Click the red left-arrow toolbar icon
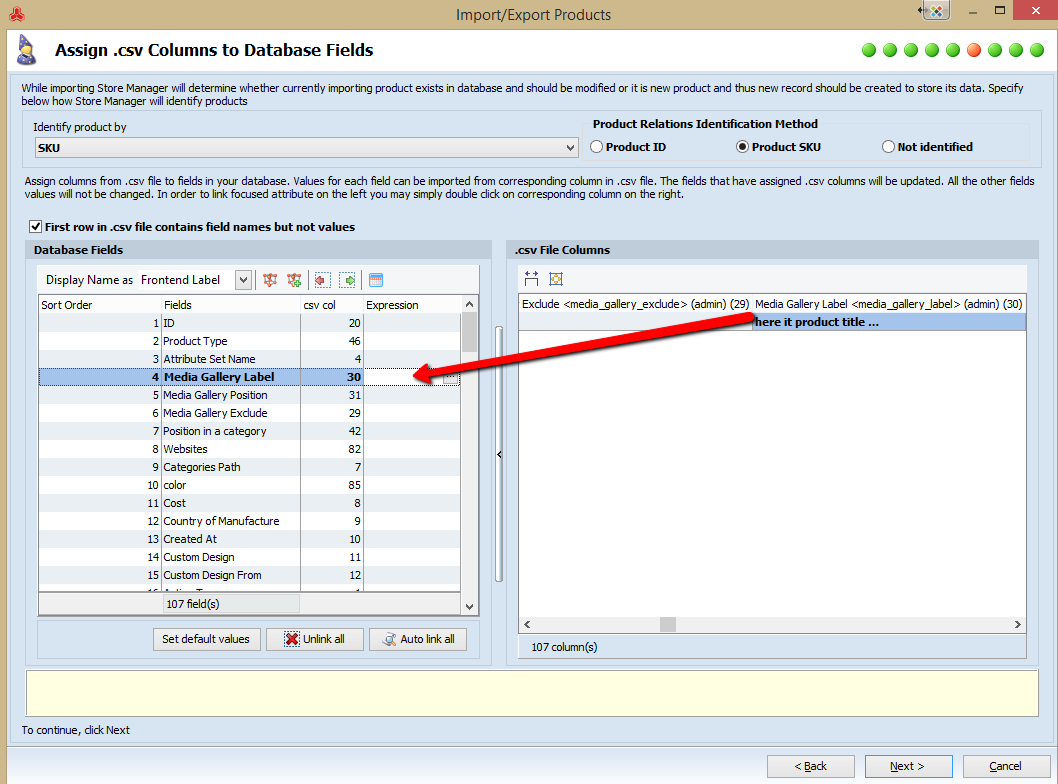The height and width of the screenshot is (784, 1058). point(322,280)
